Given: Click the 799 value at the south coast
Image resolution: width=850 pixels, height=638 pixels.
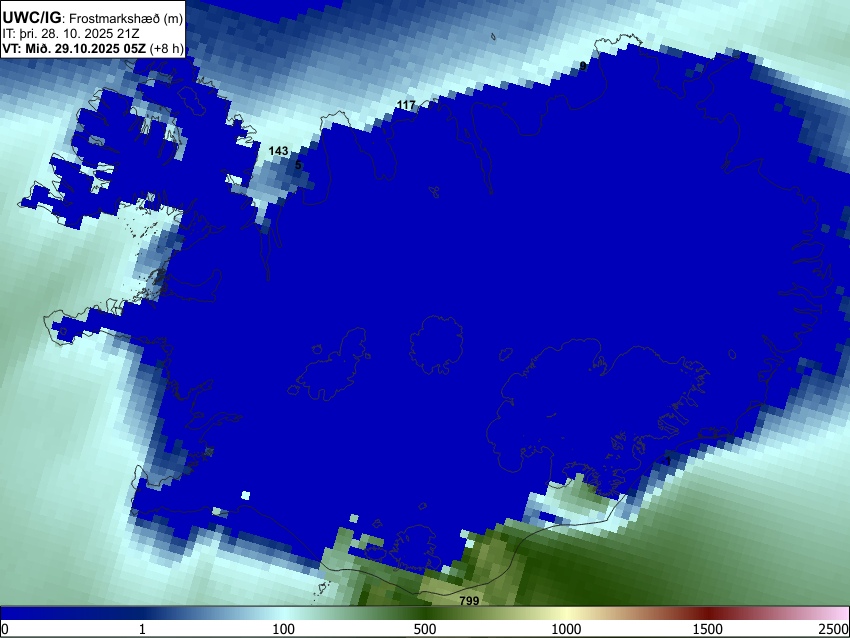Looking at the screenshot, I should (x=469, y=601).
